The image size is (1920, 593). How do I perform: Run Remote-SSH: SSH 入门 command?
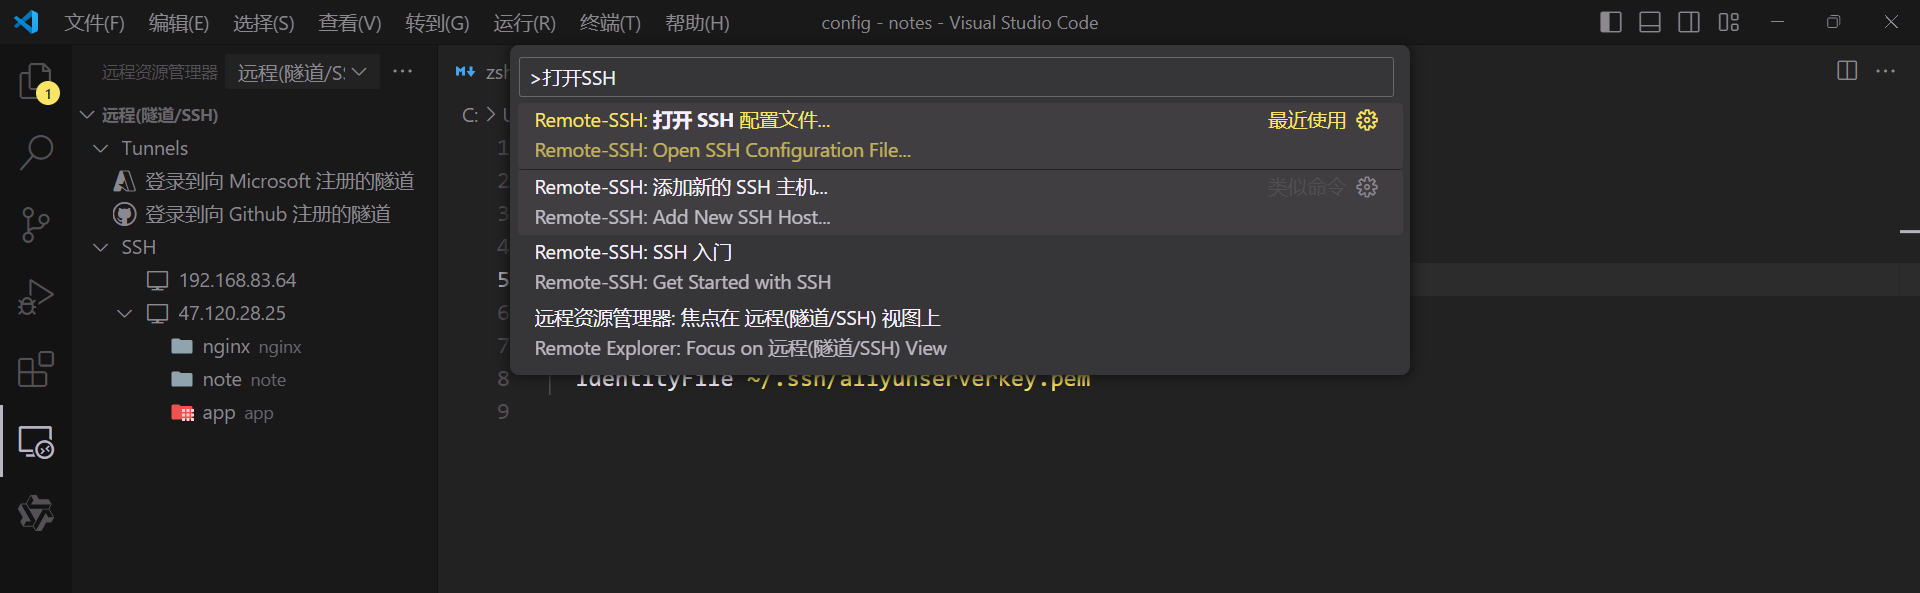click(x=960, y=268)
